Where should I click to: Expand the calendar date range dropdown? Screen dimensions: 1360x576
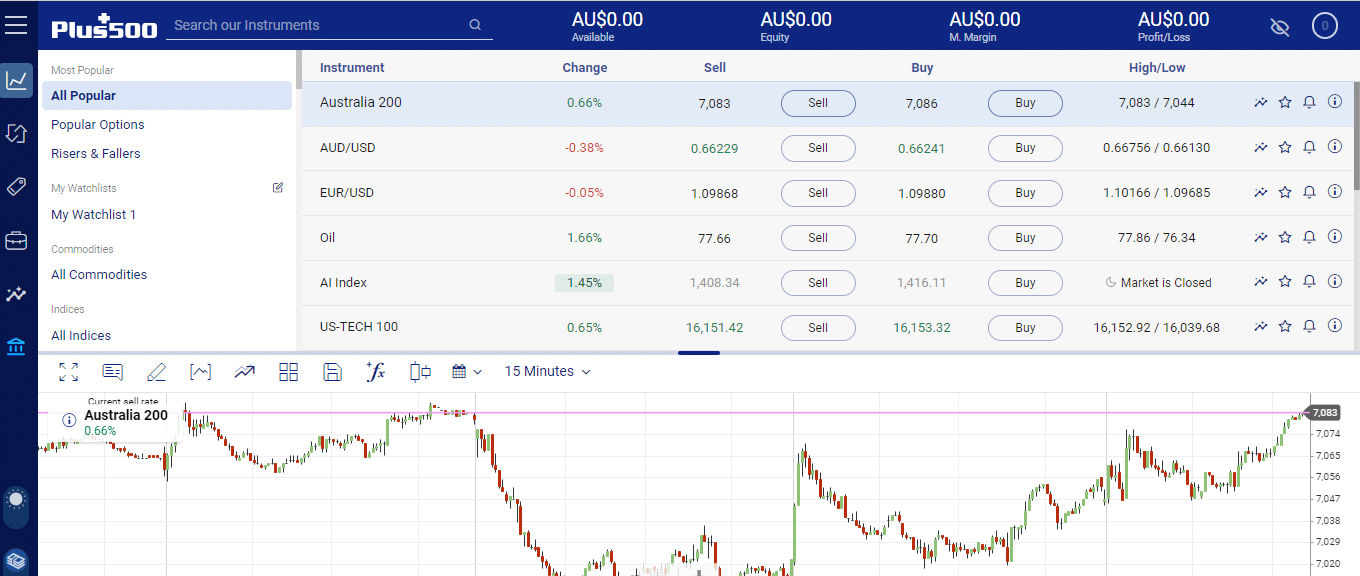pos(467,372)
